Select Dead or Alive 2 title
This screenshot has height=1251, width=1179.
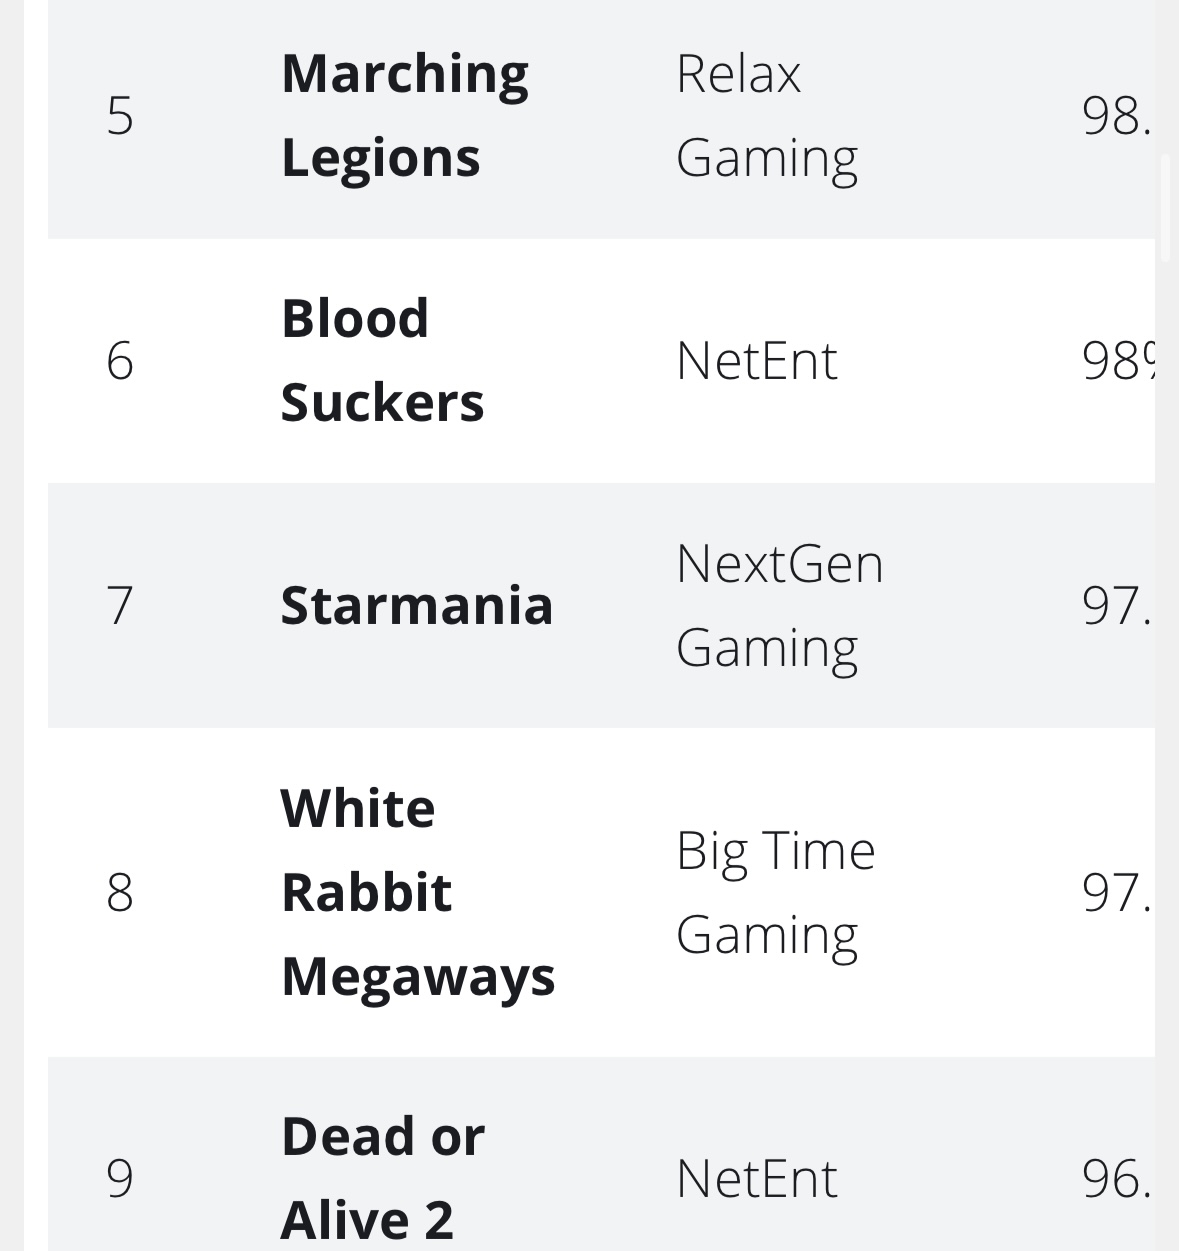click(x=383, y=1178)
